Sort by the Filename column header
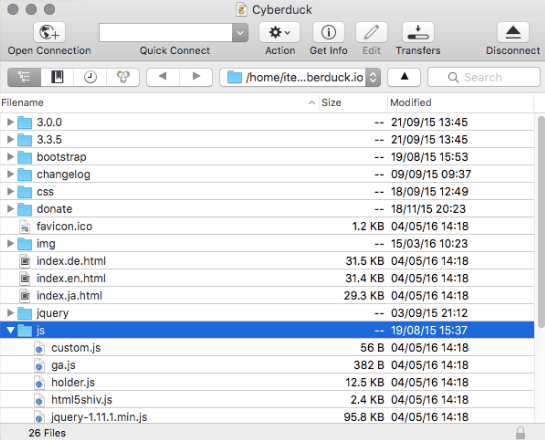Viewport: 545px width, 440px height. (x=159, y=103)
